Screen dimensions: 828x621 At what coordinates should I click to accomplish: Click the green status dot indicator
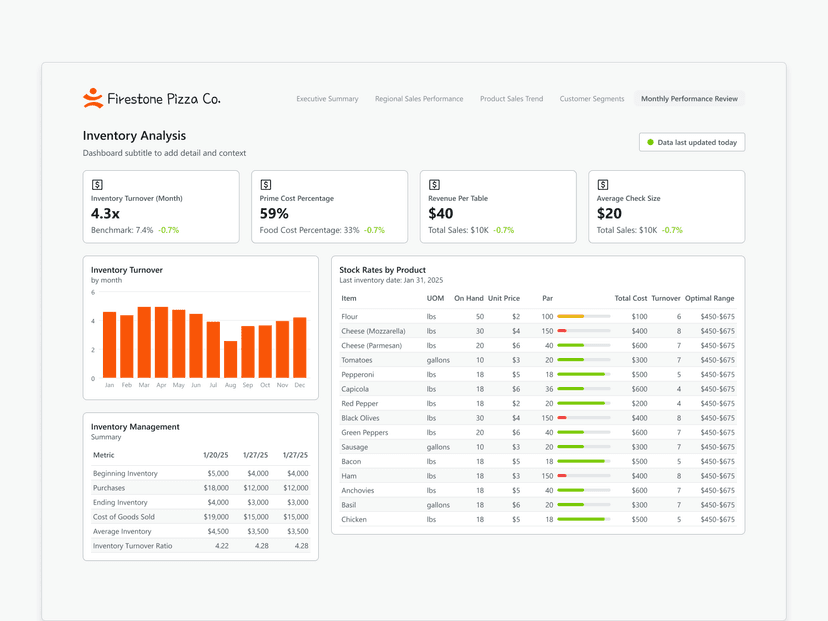coord(650,142)
